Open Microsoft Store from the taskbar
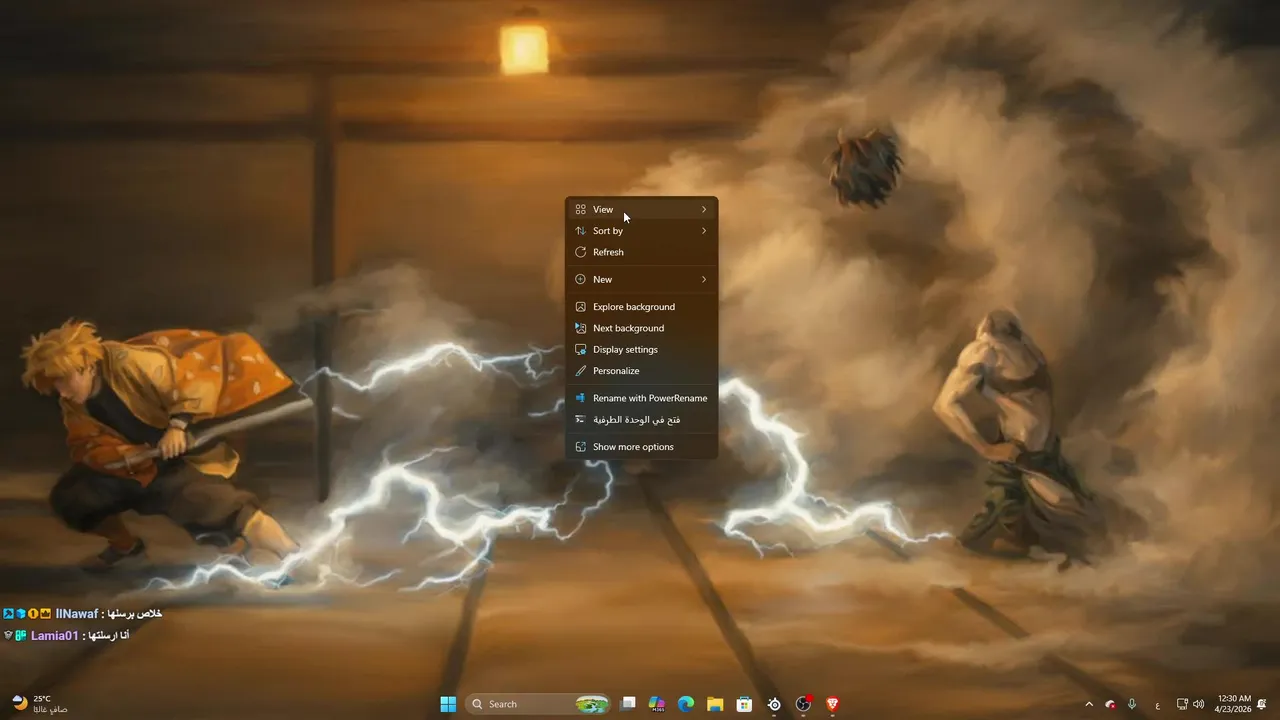The image size is (1280, 720). pyautogui.click(x=744, y=704)
